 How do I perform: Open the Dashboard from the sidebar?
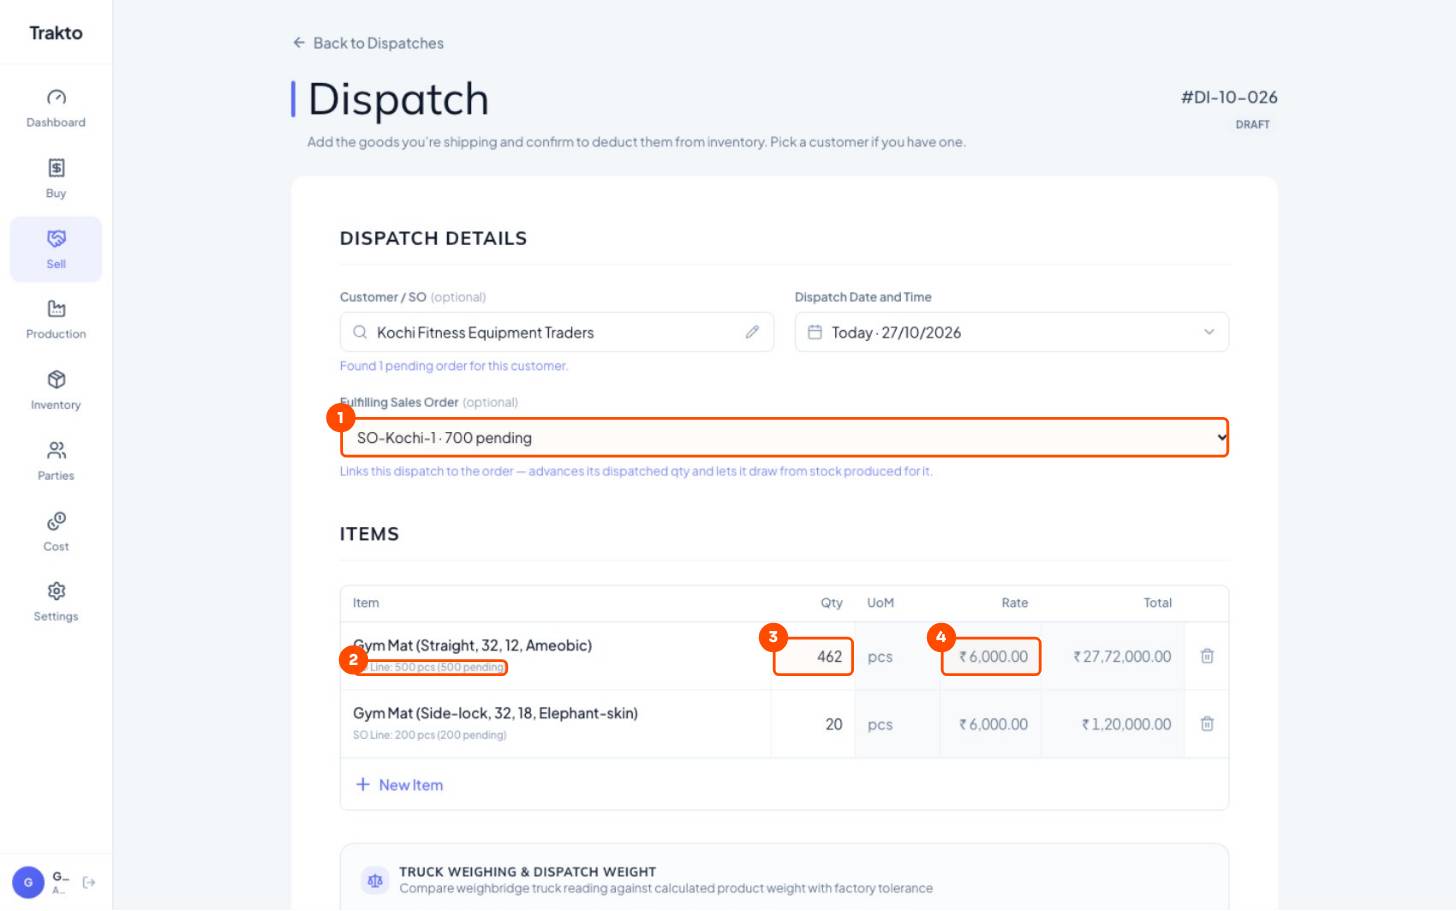pos(56,108)
